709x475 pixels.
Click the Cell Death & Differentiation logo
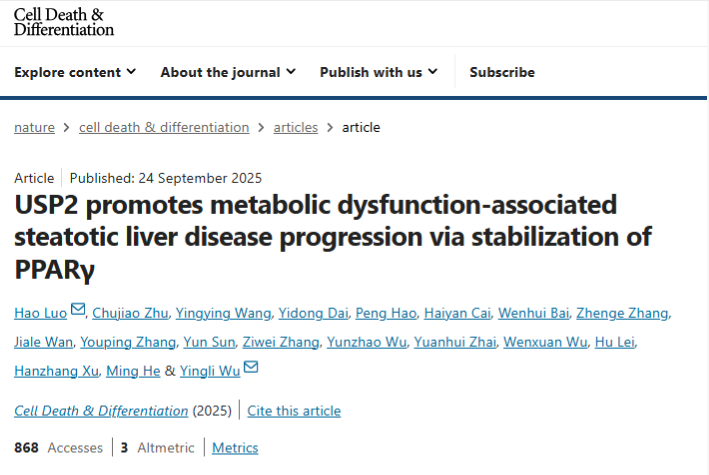coord(64,22)
